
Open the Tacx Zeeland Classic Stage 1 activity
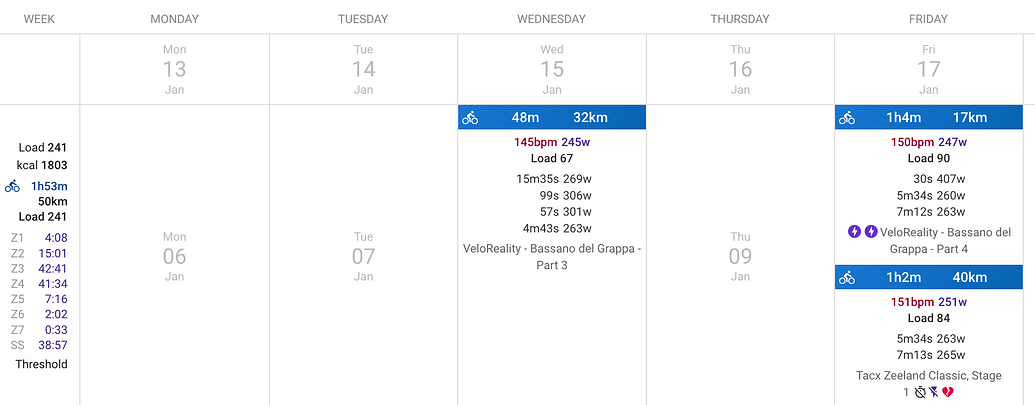tap(929, 384)
